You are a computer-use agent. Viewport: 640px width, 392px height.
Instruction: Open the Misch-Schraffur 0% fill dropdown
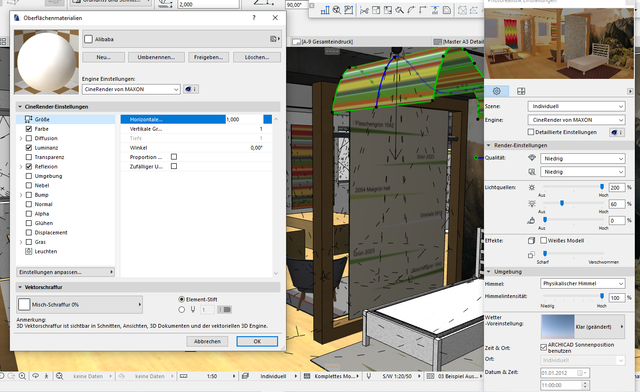click(x=80, y=305)
